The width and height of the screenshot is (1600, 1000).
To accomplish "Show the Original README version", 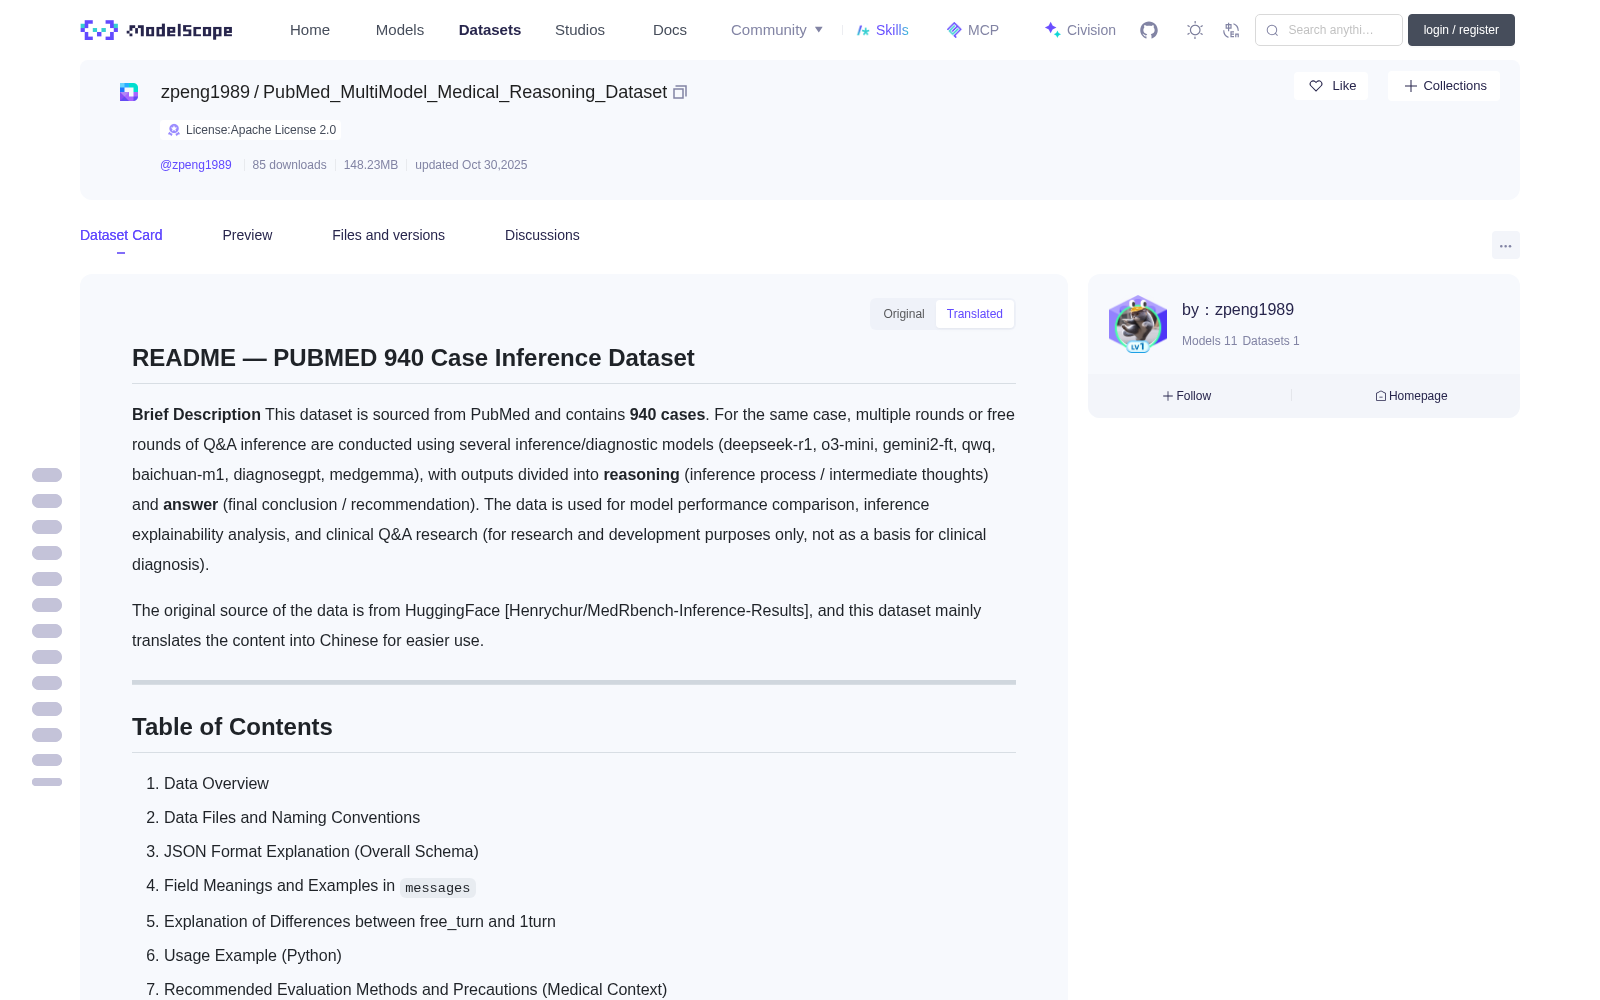I will point(904,314).
